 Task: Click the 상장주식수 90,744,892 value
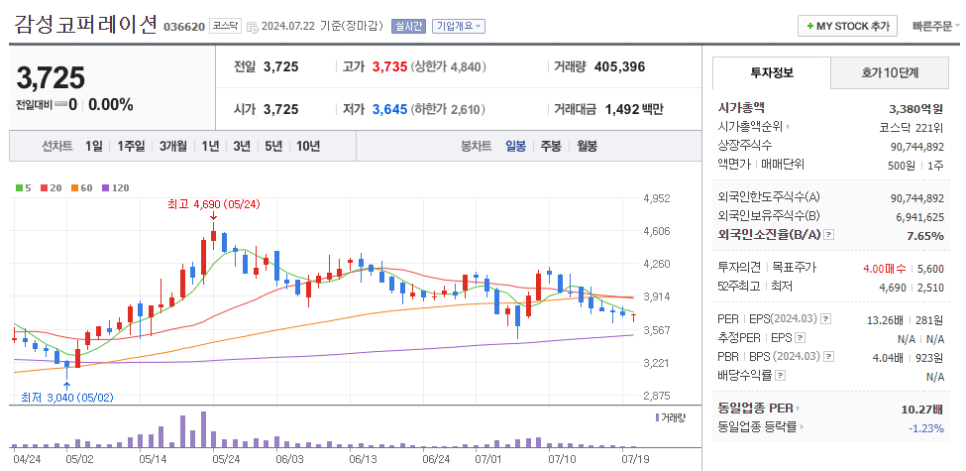917,147
